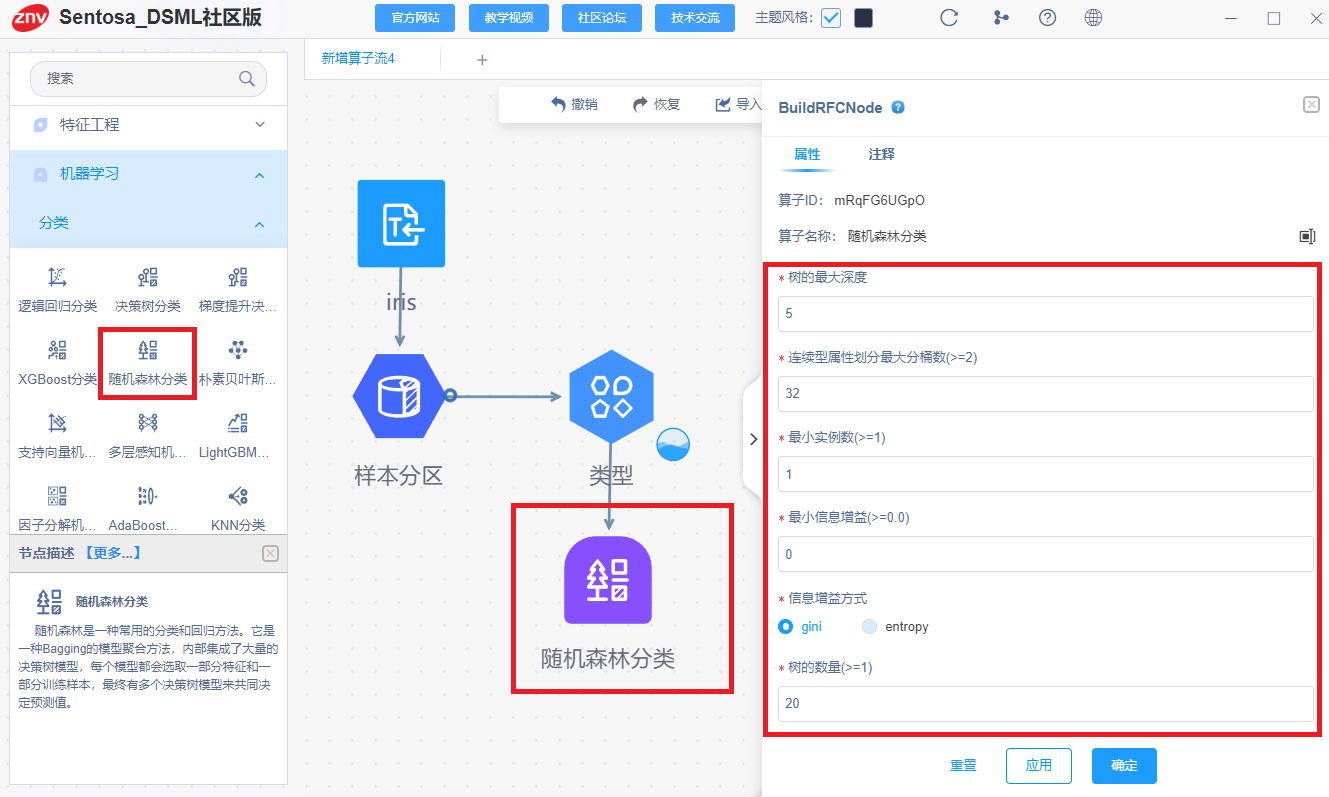Click the 搜索 search input field
1329x797 pixels.
coord(148,78)
